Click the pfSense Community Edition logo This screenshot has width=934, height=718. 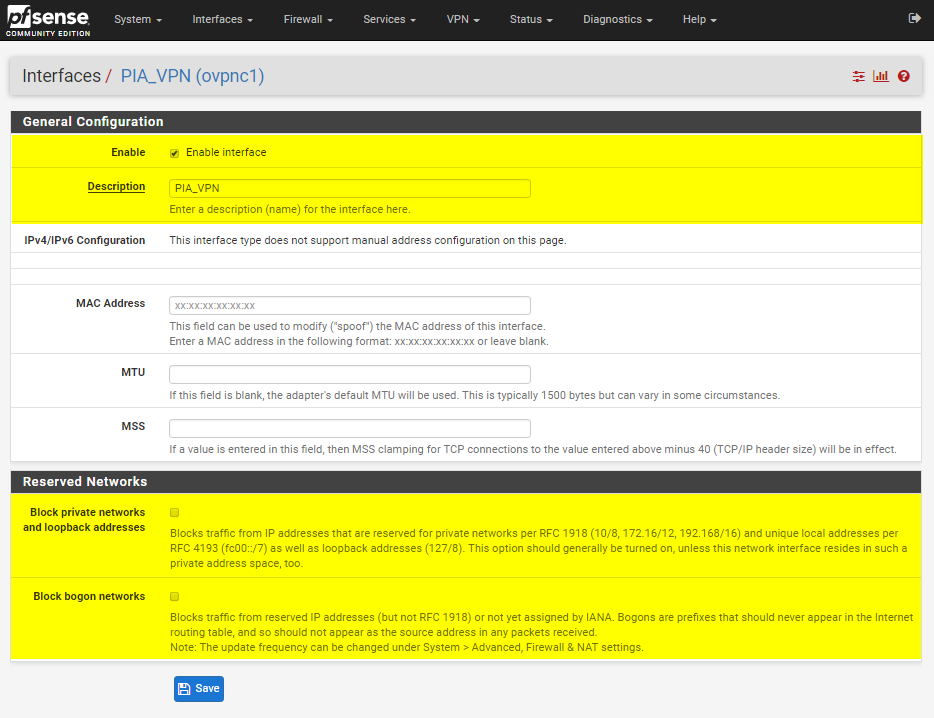click(48, 21)
